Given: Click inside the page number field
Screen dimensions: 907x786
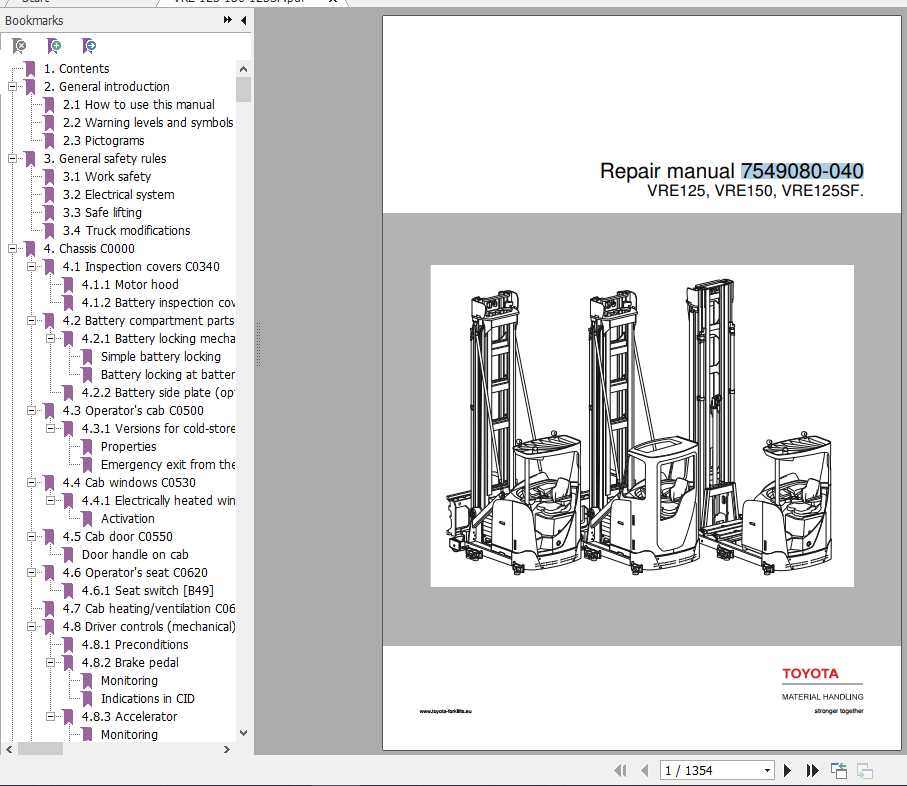Looking at the screenshot, I should pos(700,770).
